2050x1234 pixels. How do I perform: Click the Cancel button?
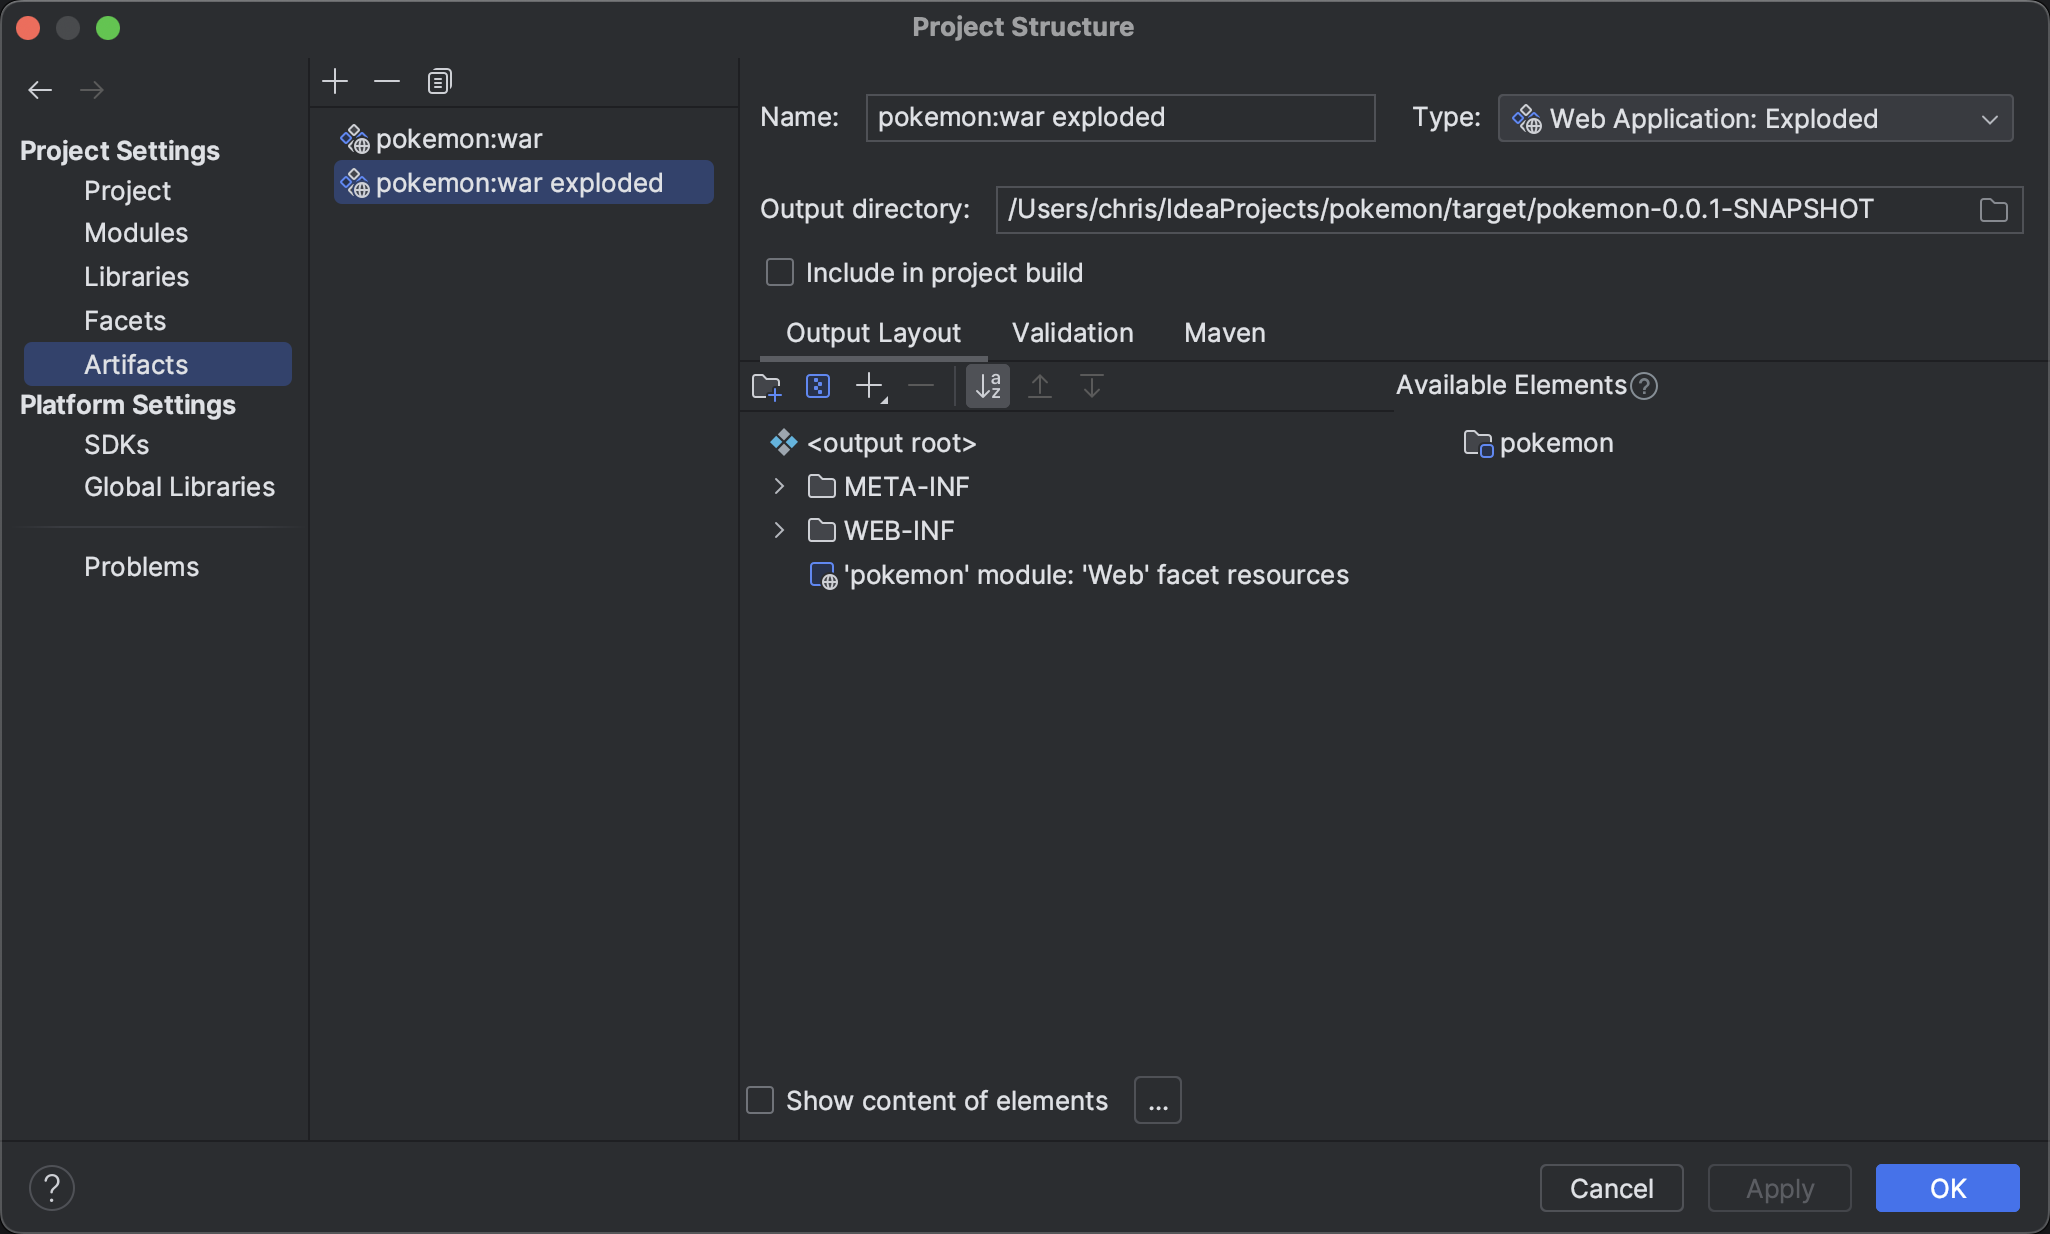(1611, 1188)
